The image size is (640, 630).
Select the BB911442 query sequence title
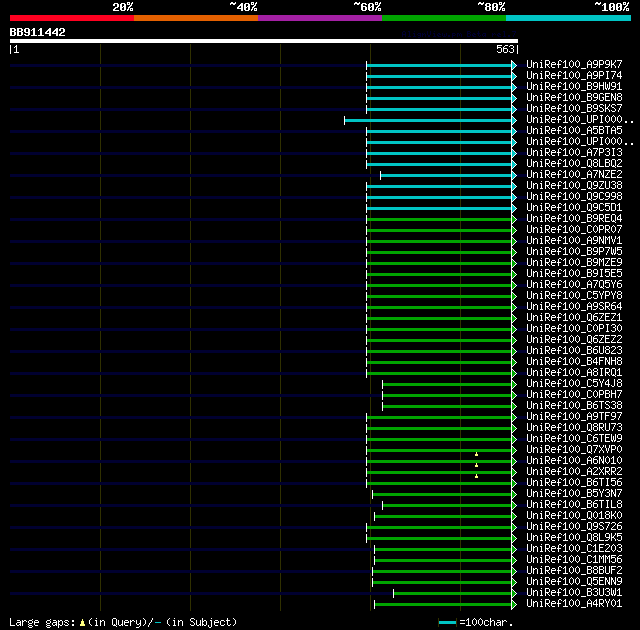[38, 32]
